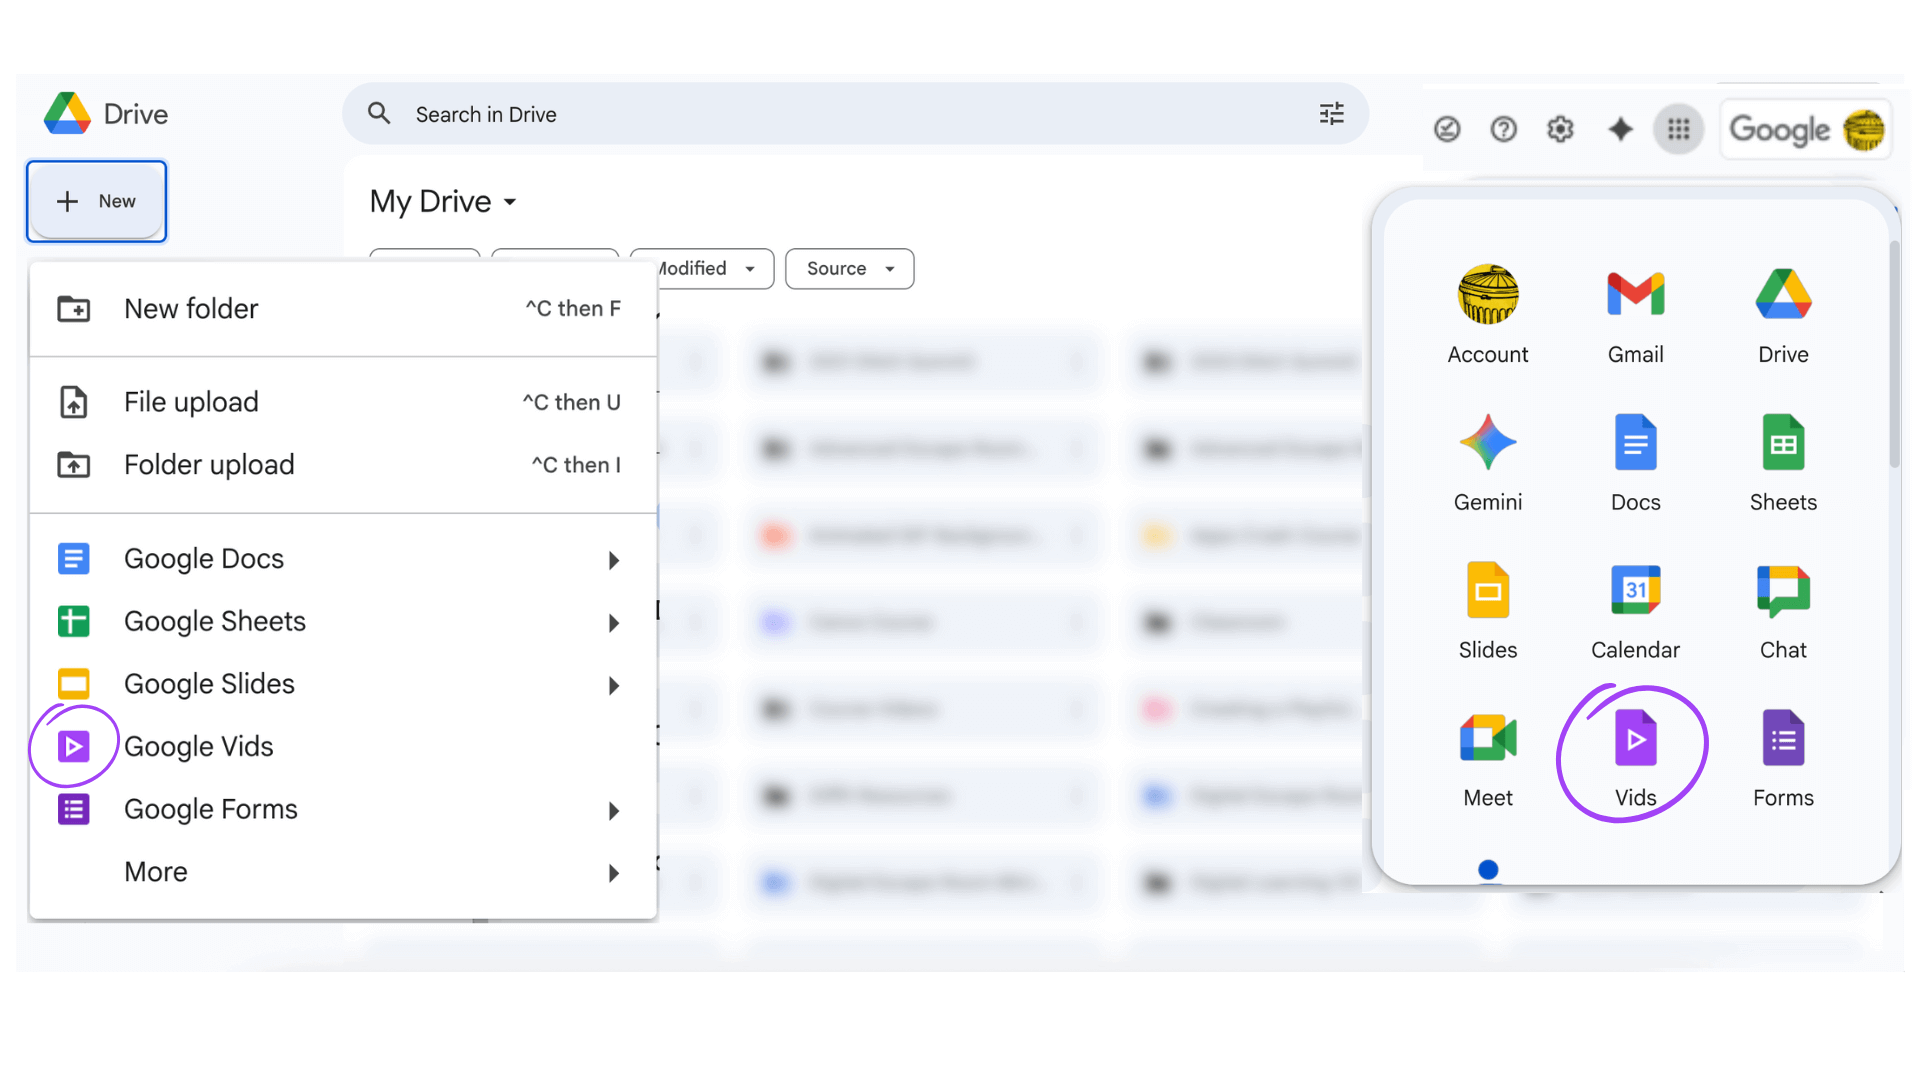The image size is (1920, 1080).
Task: Select File upload from the menu
Action: pos(191,402)
